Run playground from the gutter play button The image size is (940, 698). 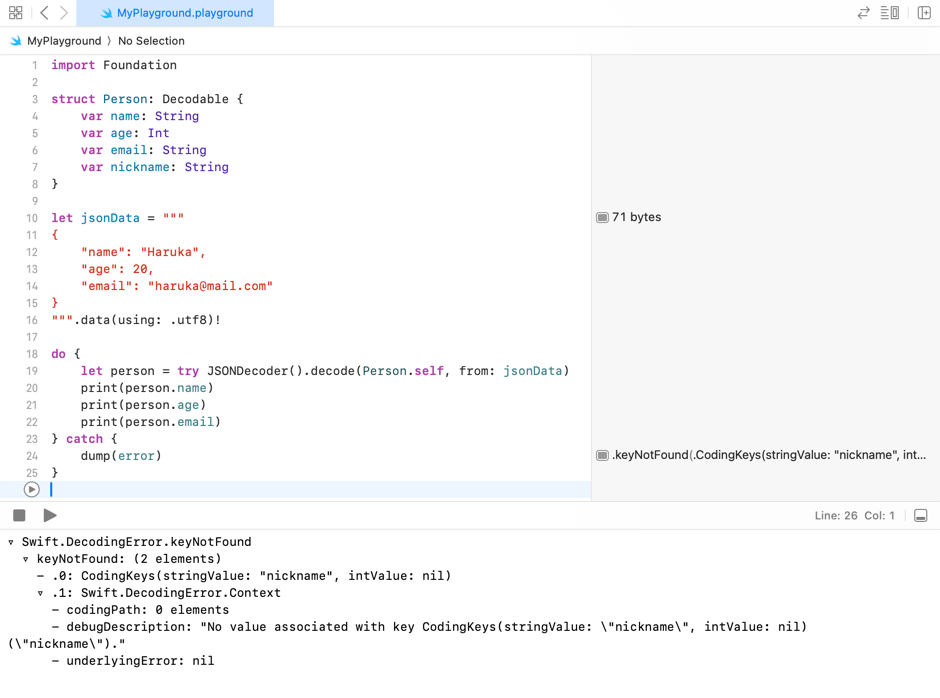click(x=31, y=489)
